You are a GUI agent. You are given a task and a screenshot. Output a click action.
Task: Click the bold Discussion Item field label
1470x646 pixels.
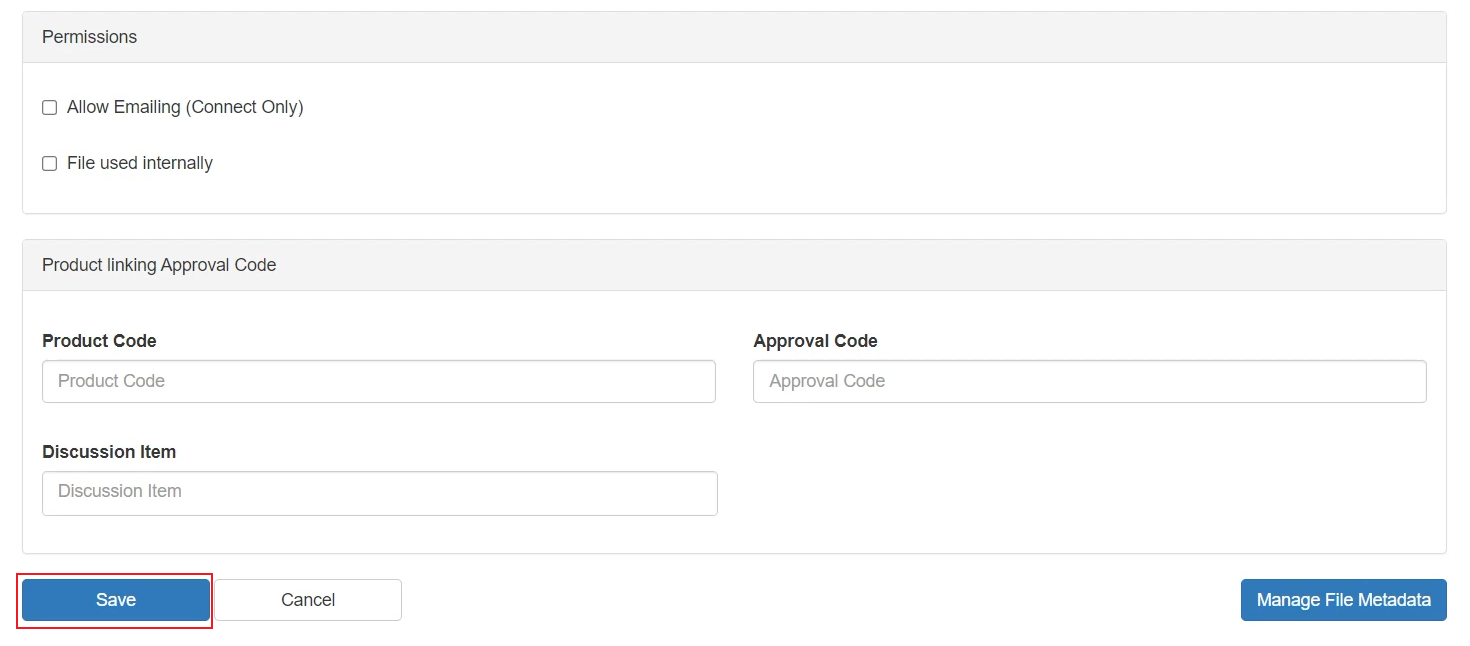pyautogui.click(x=109, y=452)
